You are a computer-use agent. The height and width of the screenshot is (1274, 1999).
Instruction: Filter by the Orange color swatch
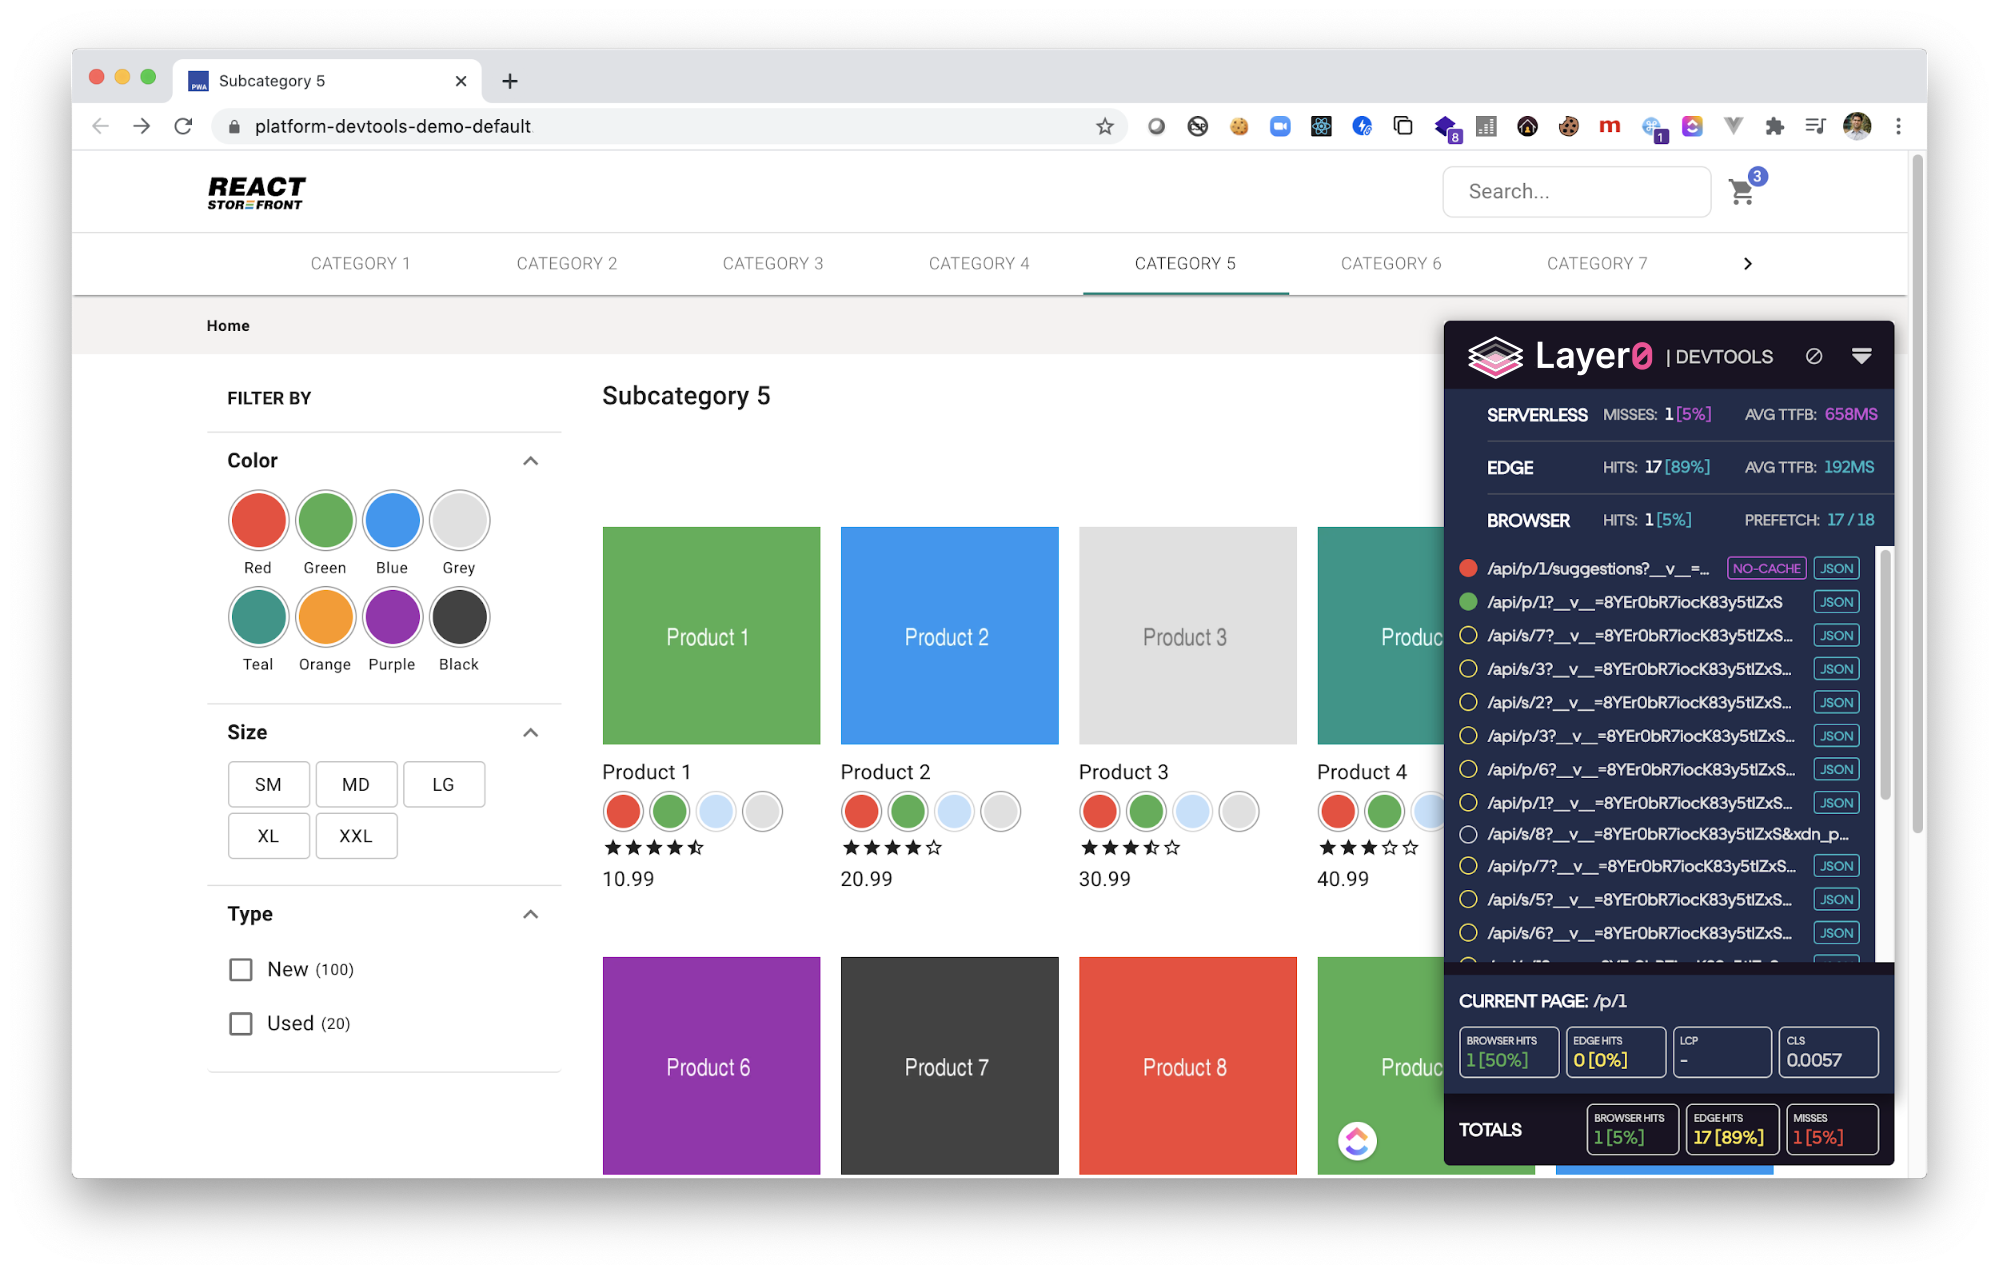[325, 617]
